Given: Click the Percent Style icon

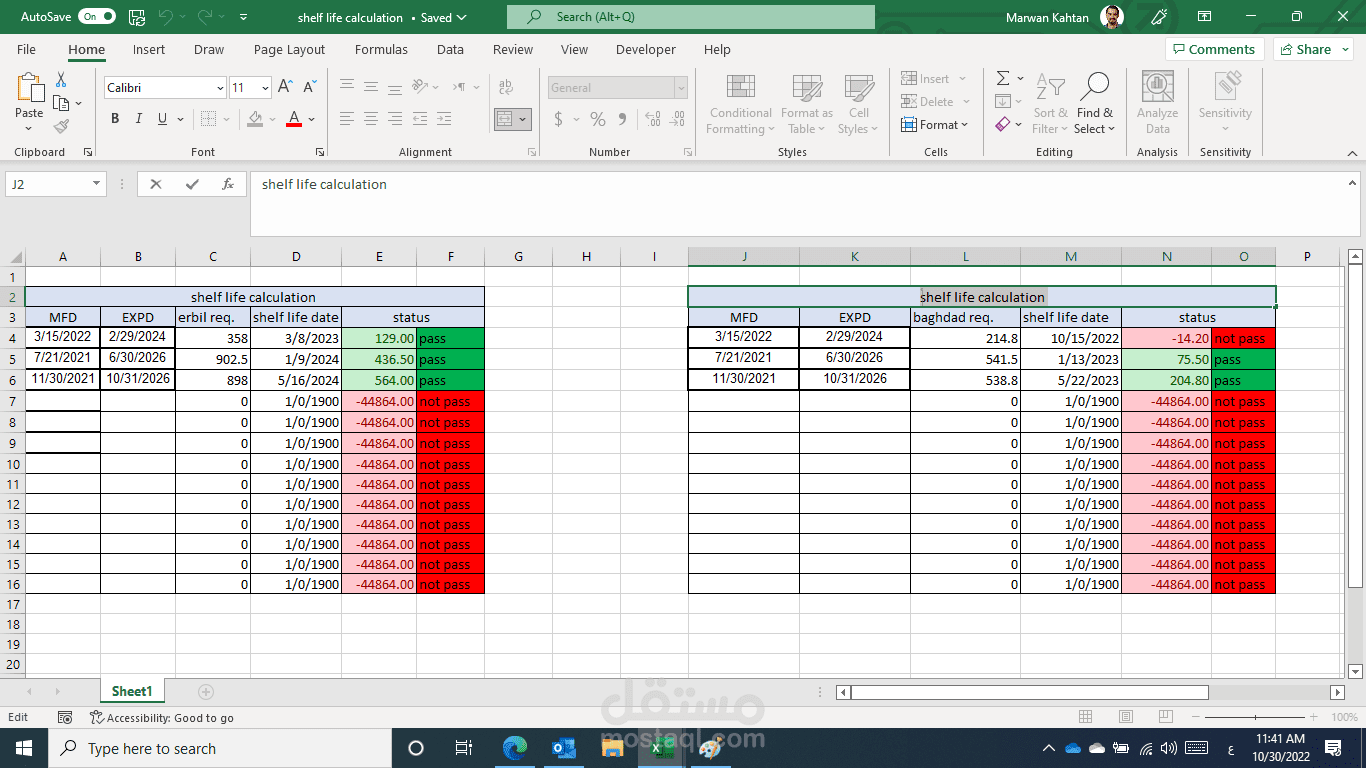Looking at the screenshot, I should 598,119.
